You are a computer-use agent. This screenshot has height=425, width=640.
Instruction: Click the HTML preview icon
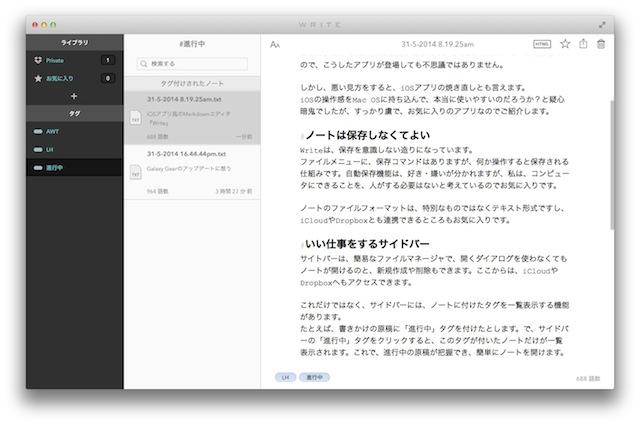click(x=542, y=44)
